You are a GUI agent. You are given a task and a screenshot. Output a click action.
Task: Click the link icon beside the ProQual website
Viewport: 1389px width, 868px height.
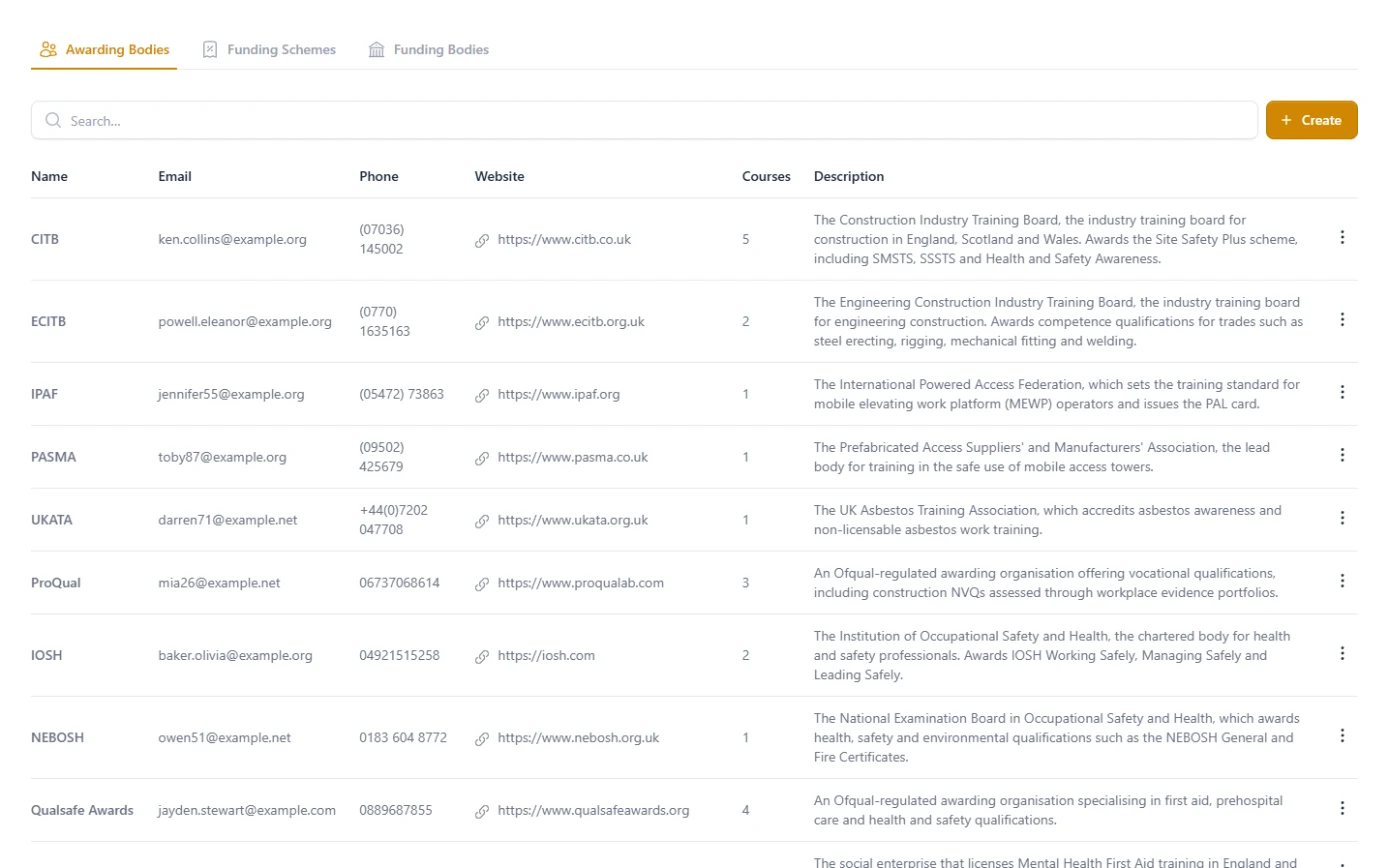pos(482,583)
